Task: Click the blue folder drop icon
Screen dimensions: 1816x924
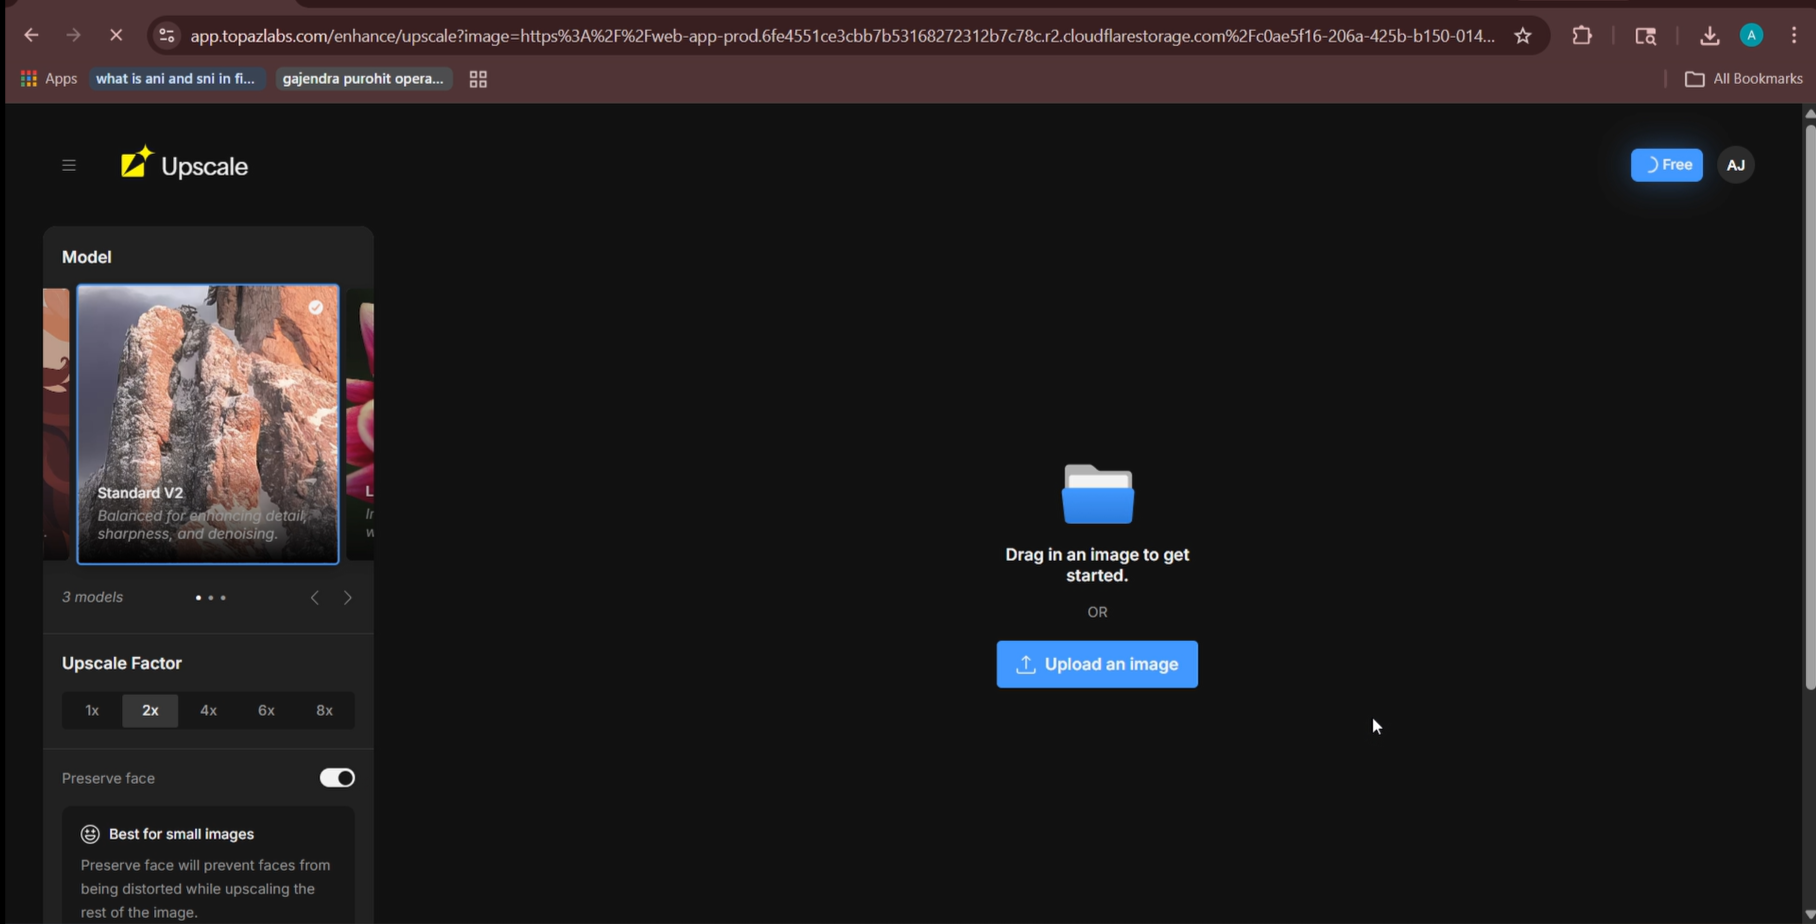Action: click(x=1097, y=494)
